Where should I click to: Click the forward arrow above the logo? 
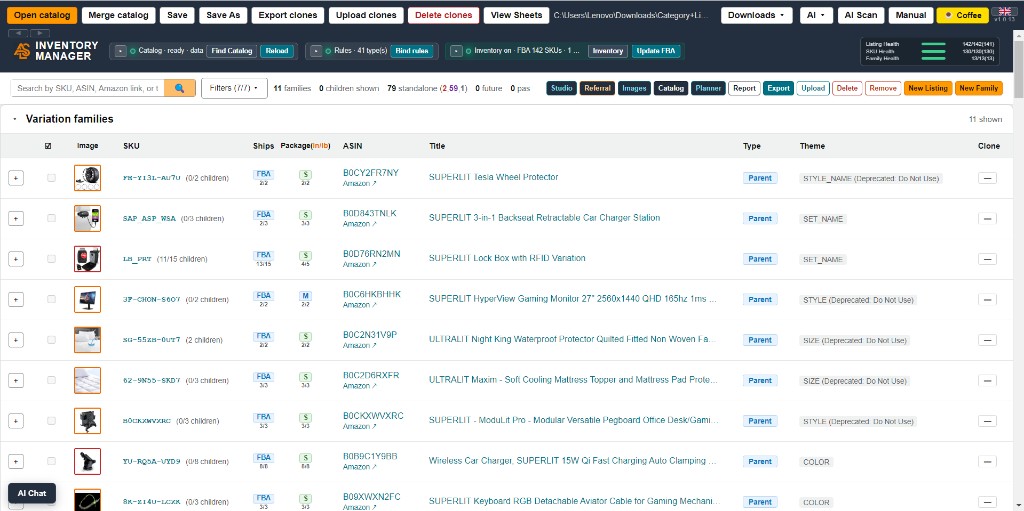tap(40, 33)
